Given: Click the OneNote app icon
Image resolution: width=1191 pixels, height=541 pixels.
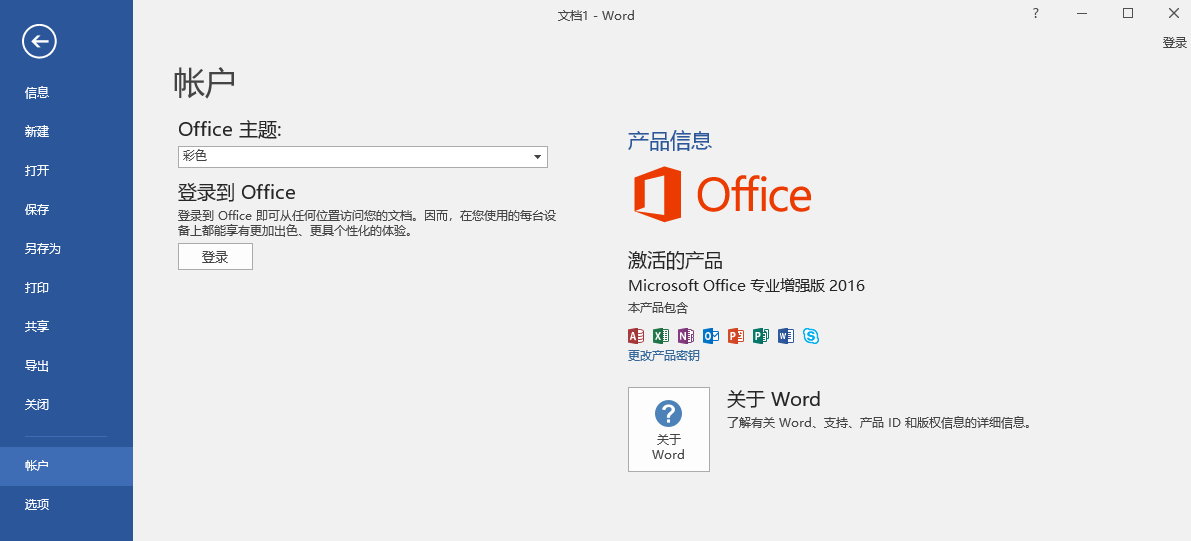Looking at the screenshot, I should (x=686, y=336).
